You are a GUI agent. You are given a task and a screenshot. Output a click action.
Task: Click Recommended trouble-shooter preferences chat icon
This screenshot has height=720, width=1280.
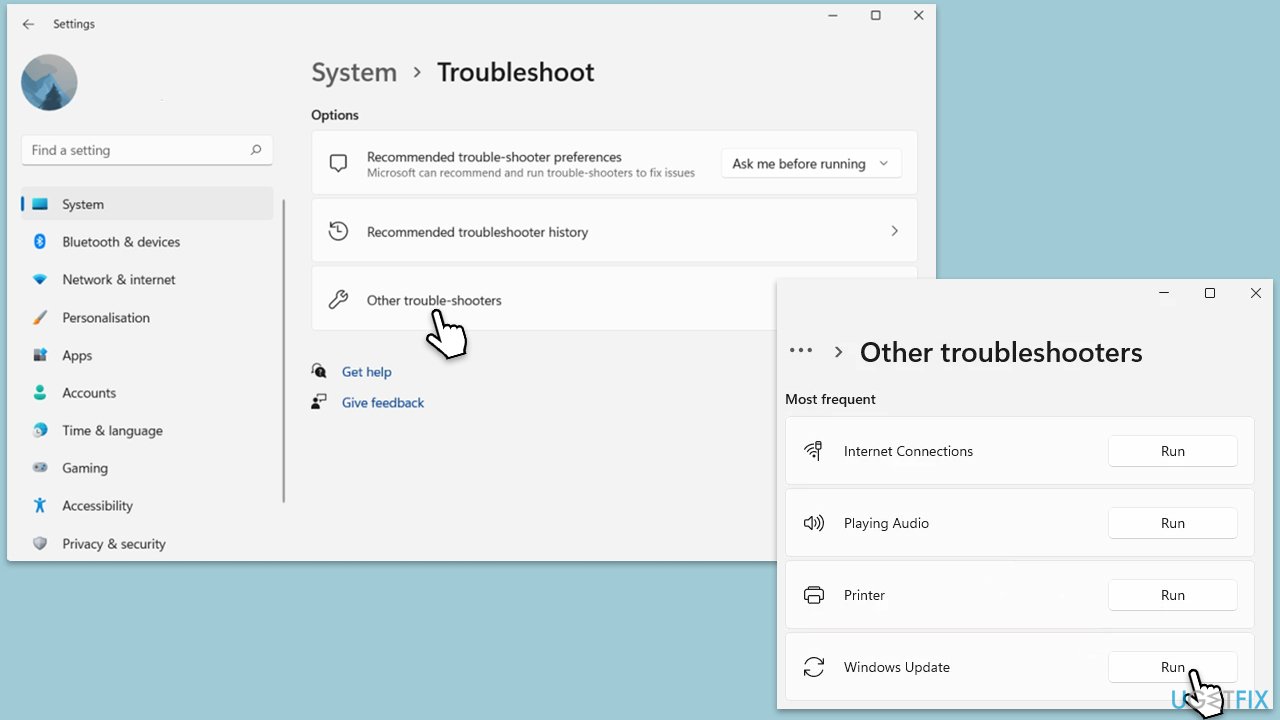339,164
